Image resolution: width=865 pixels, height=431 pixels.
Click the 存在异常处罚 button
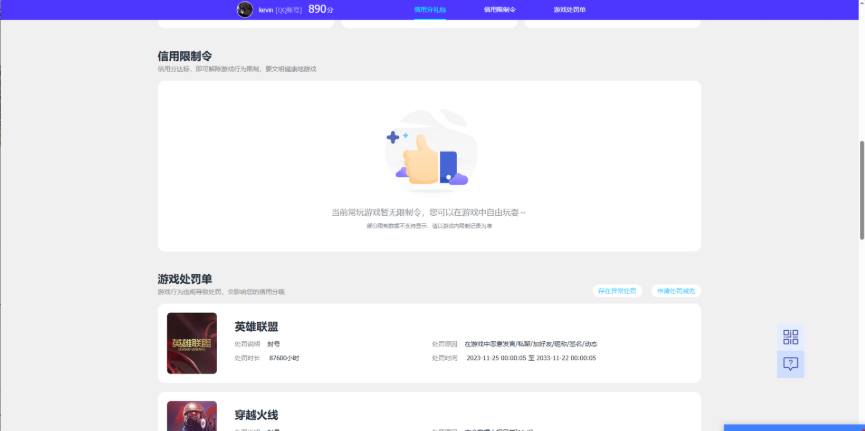pyautogui.click(x=617, y=291)
